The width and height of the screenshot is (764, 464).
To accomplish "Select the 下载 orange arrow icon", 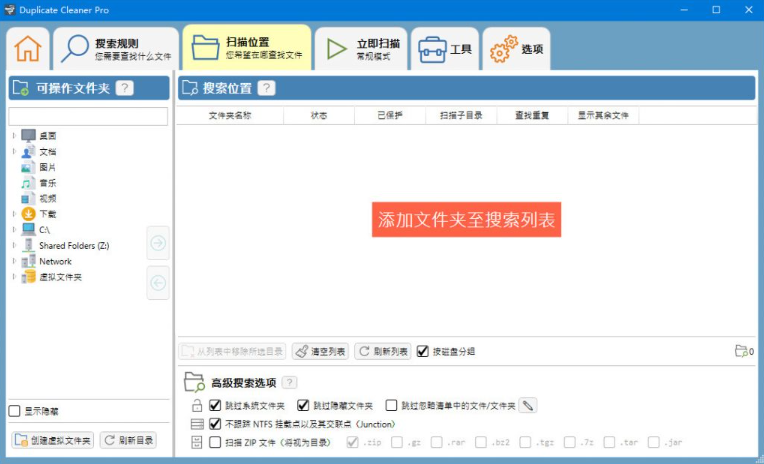I will click(28, 213).
